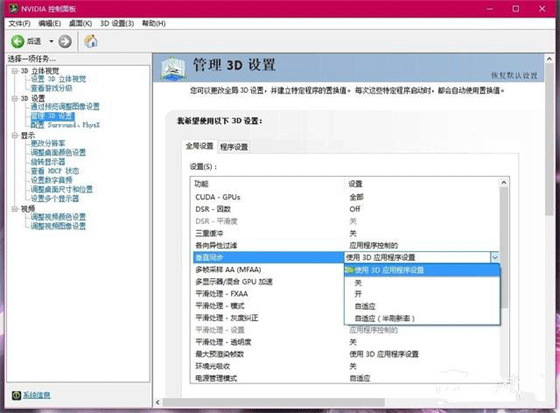Click the Manage 3D Settings header image
560x413 pixels.
pyautogui.click(x=173, y=68)
